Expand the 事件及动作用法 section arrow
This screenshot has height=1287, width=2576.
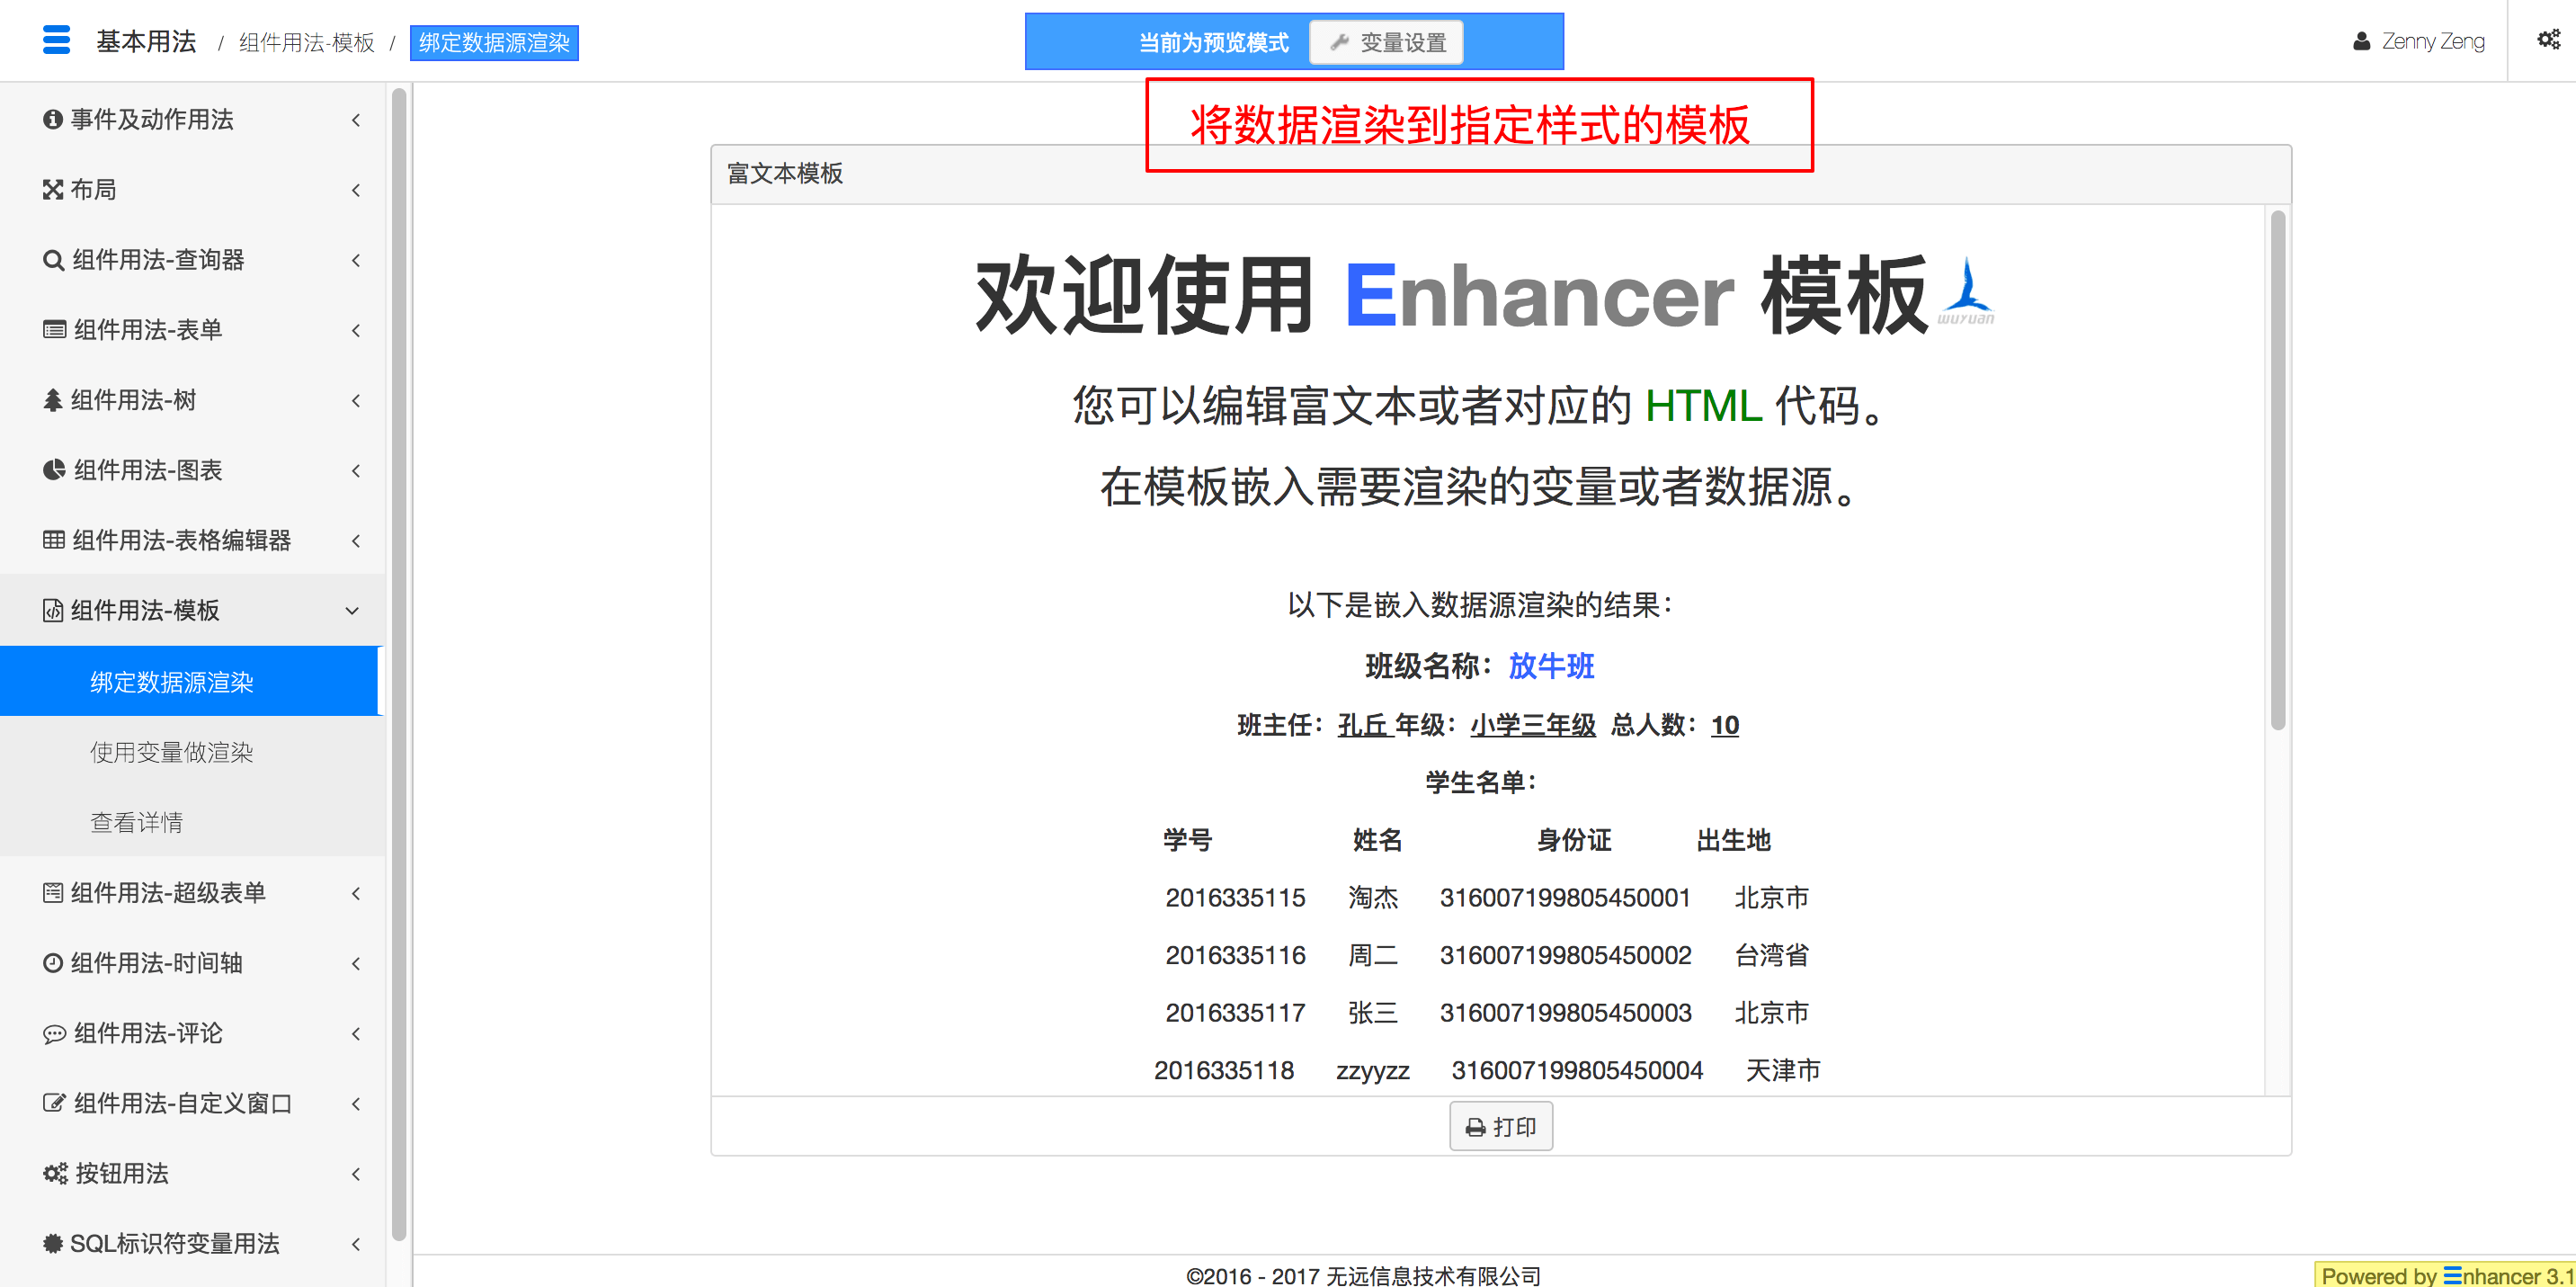(356, 120)
